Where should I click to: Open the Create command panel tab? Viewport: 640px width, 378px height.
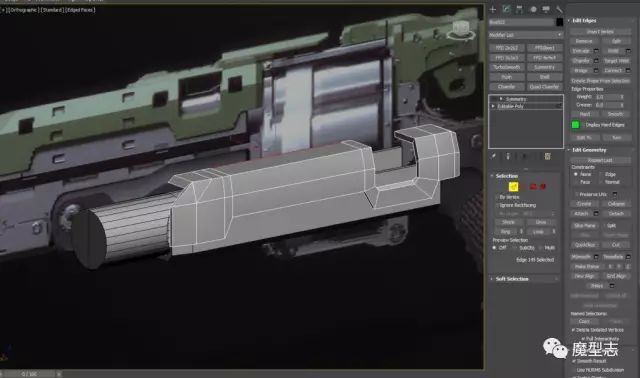pyautogui.click(x=493, y=9)
